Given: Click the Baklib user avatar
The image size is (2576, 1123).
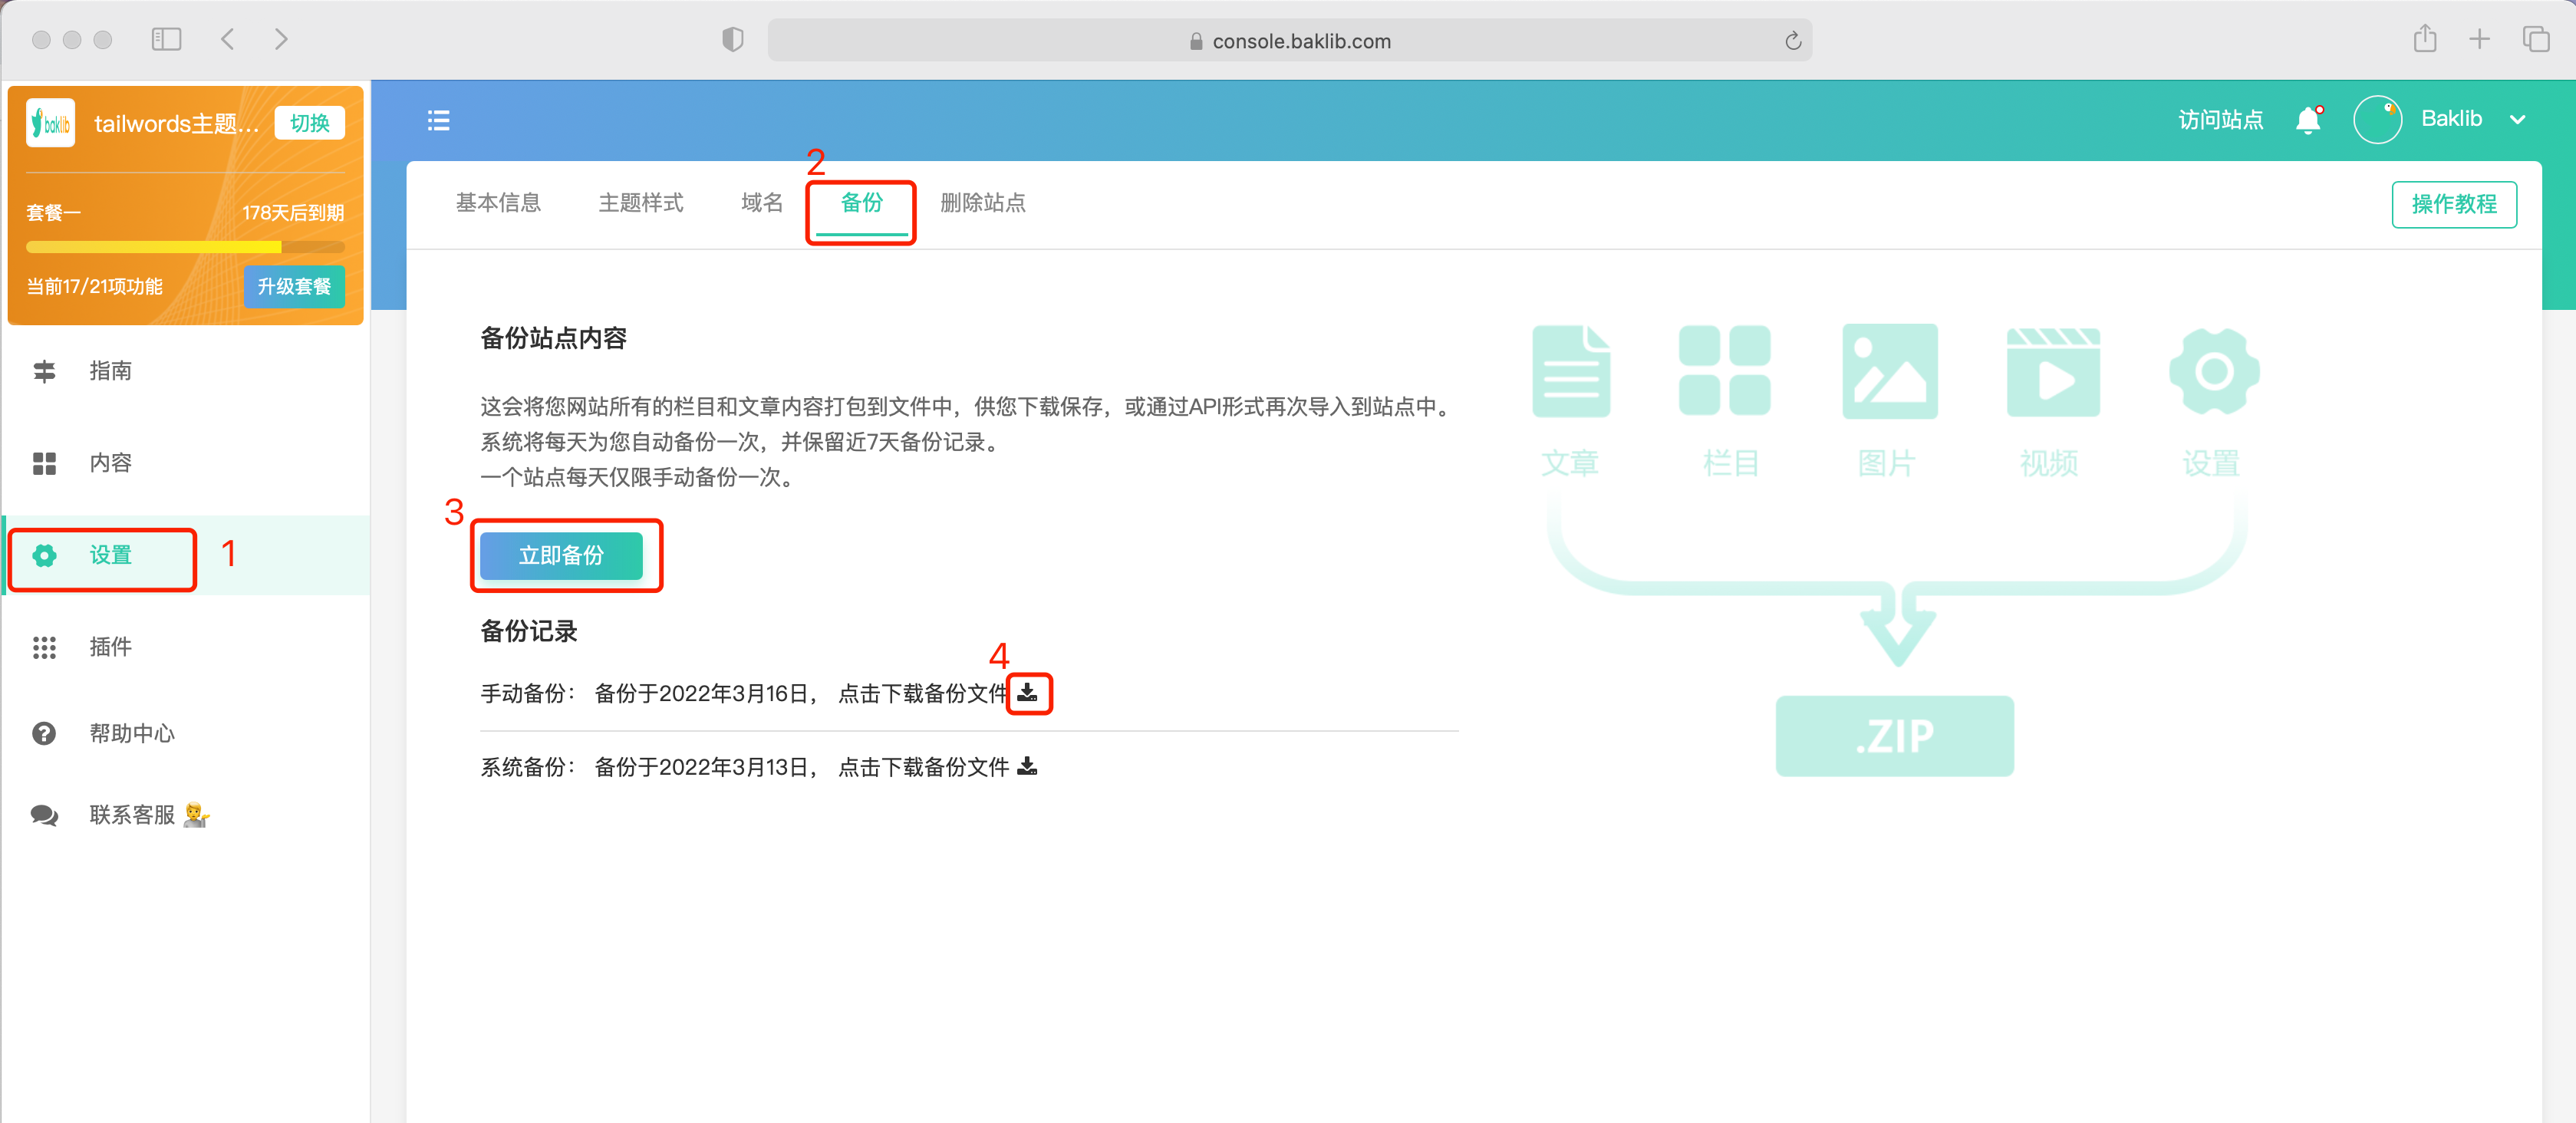Looking at the screenshot, I should (x=2377, y=120).
